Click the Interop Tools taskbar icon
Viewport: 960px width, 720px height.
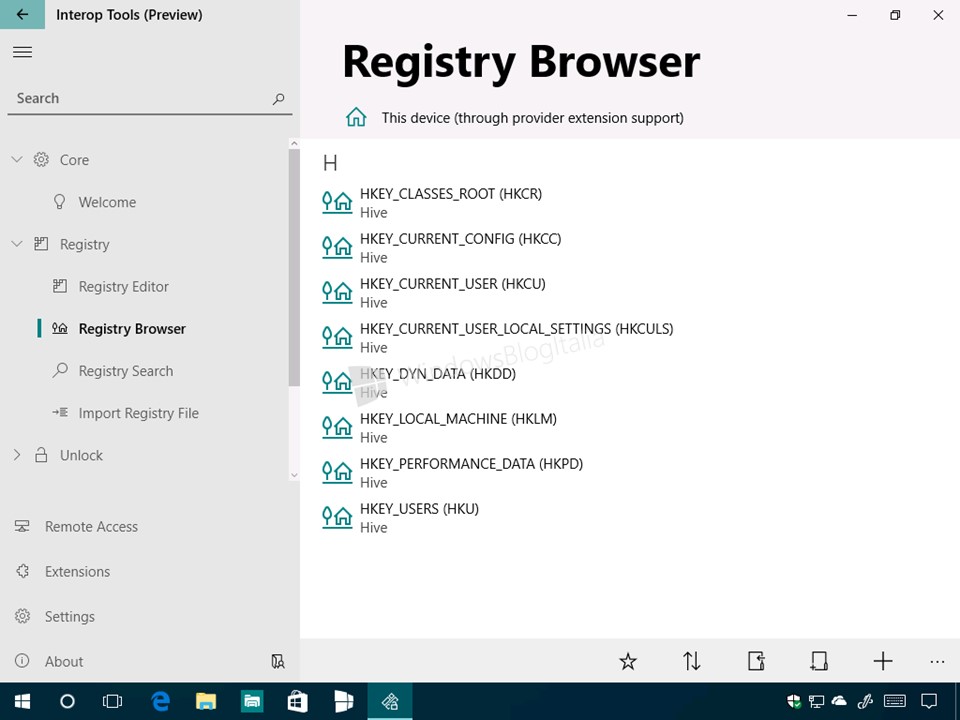coord(390,701)
